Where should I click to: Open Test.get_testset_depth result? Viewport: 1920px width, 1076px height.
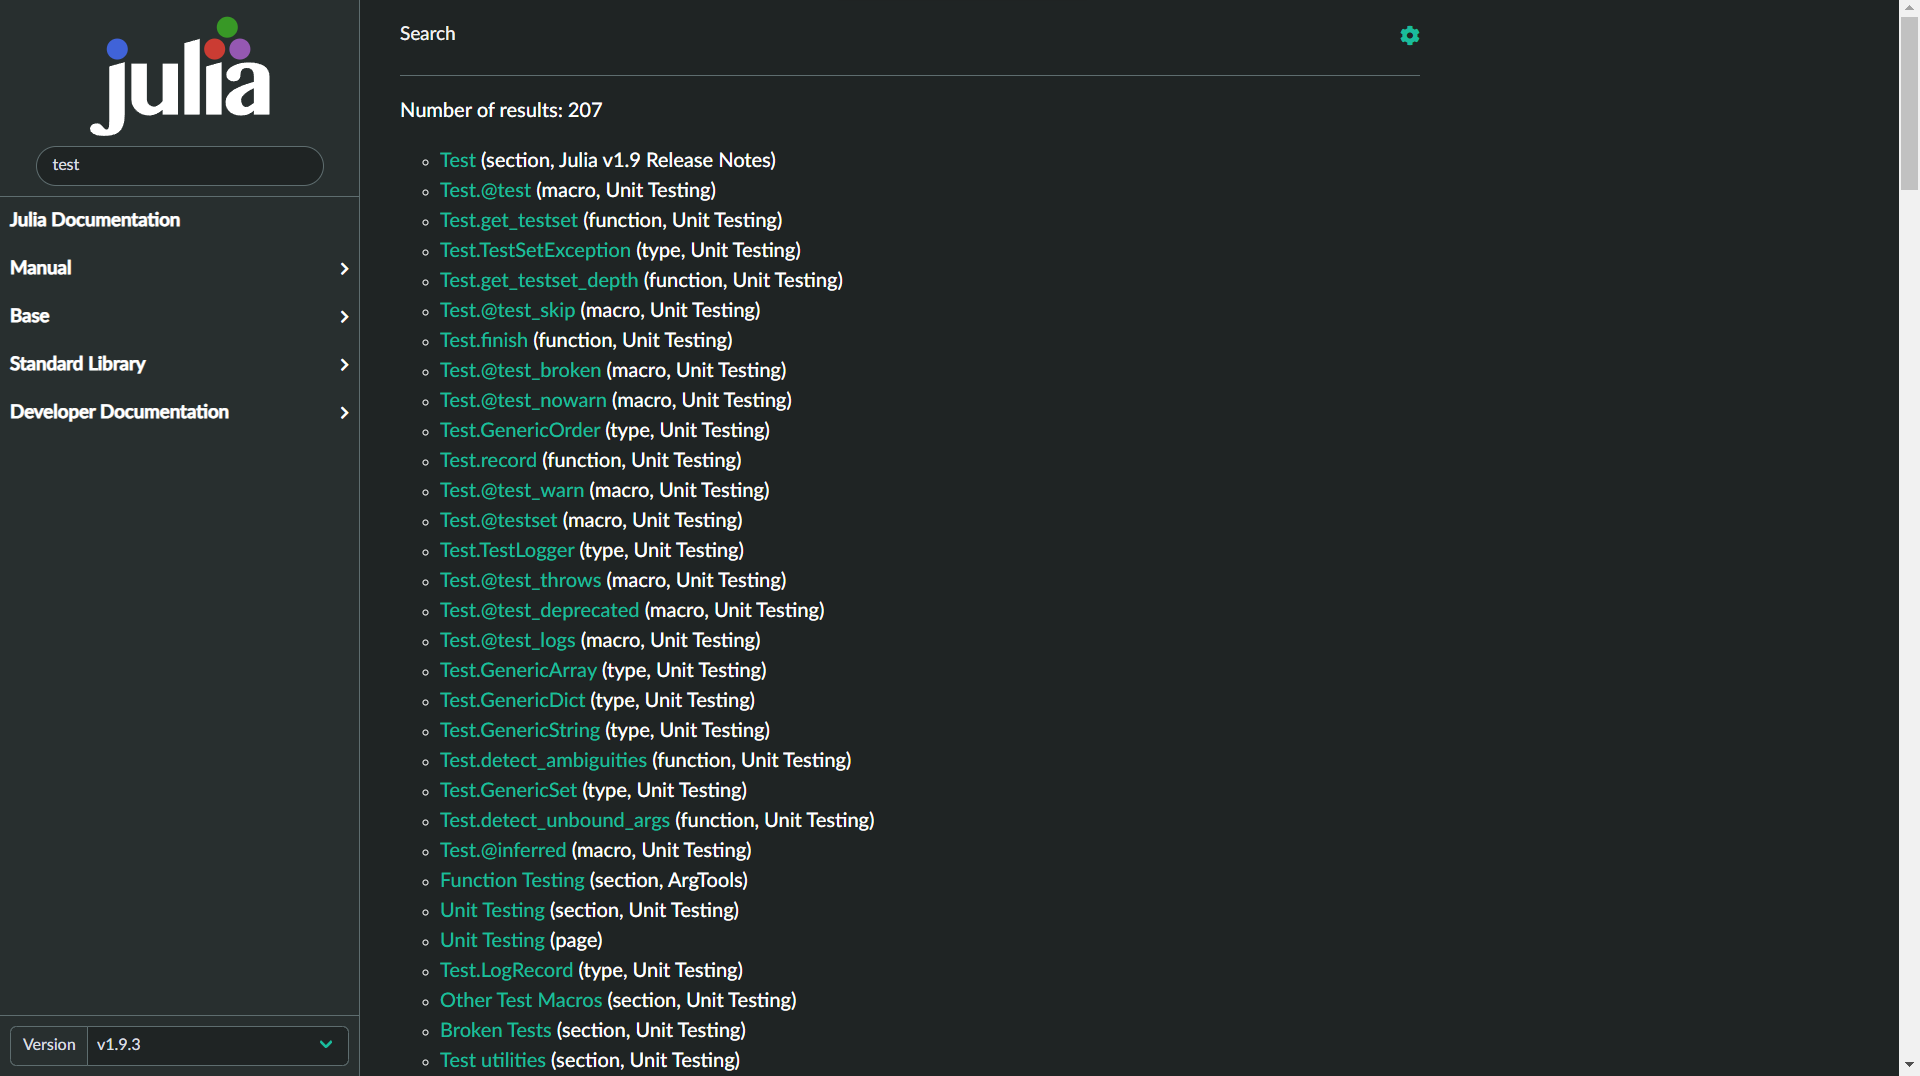(x=539, y=281)
